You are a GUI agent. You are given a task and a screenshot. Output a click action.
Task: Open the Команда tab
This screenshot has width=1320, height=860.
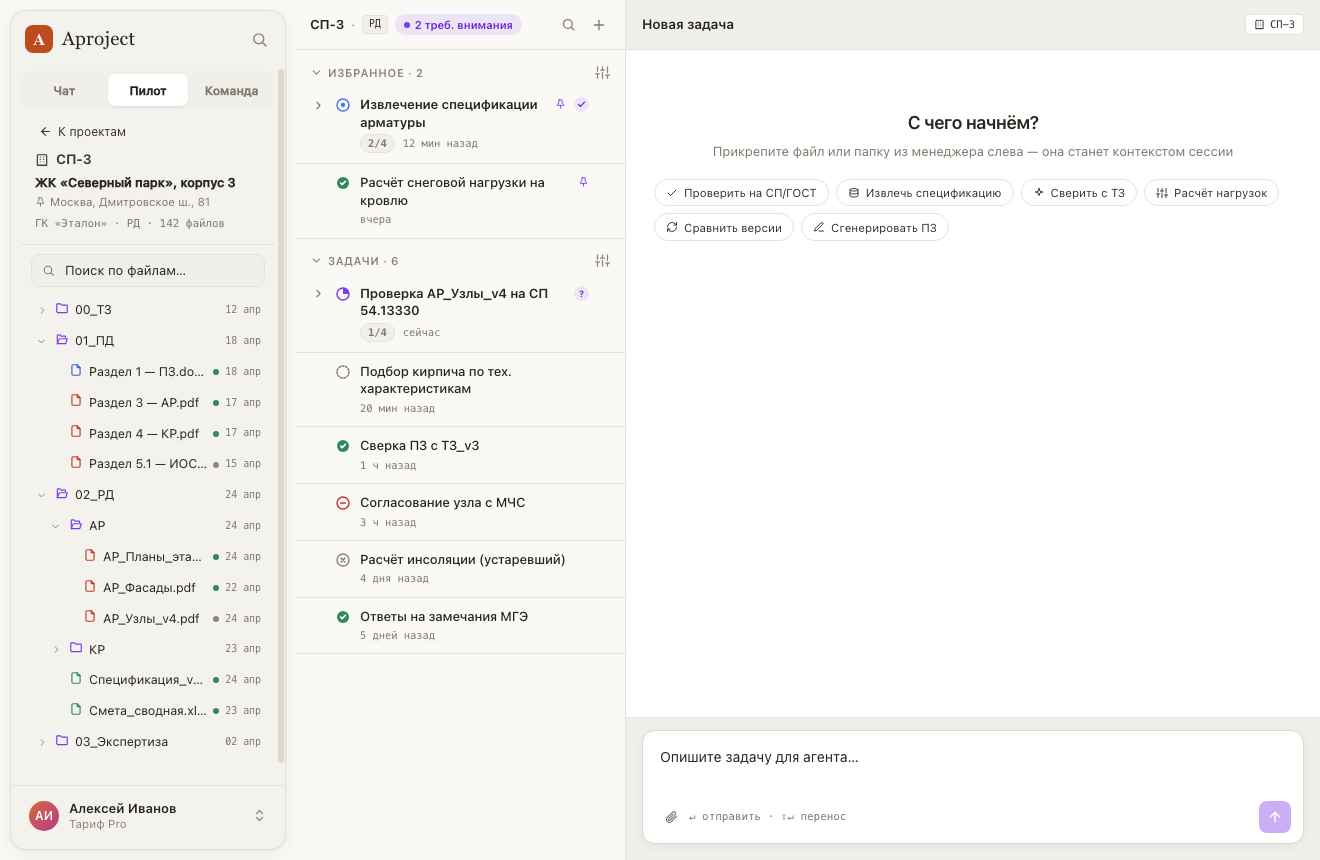click(231, 90)
